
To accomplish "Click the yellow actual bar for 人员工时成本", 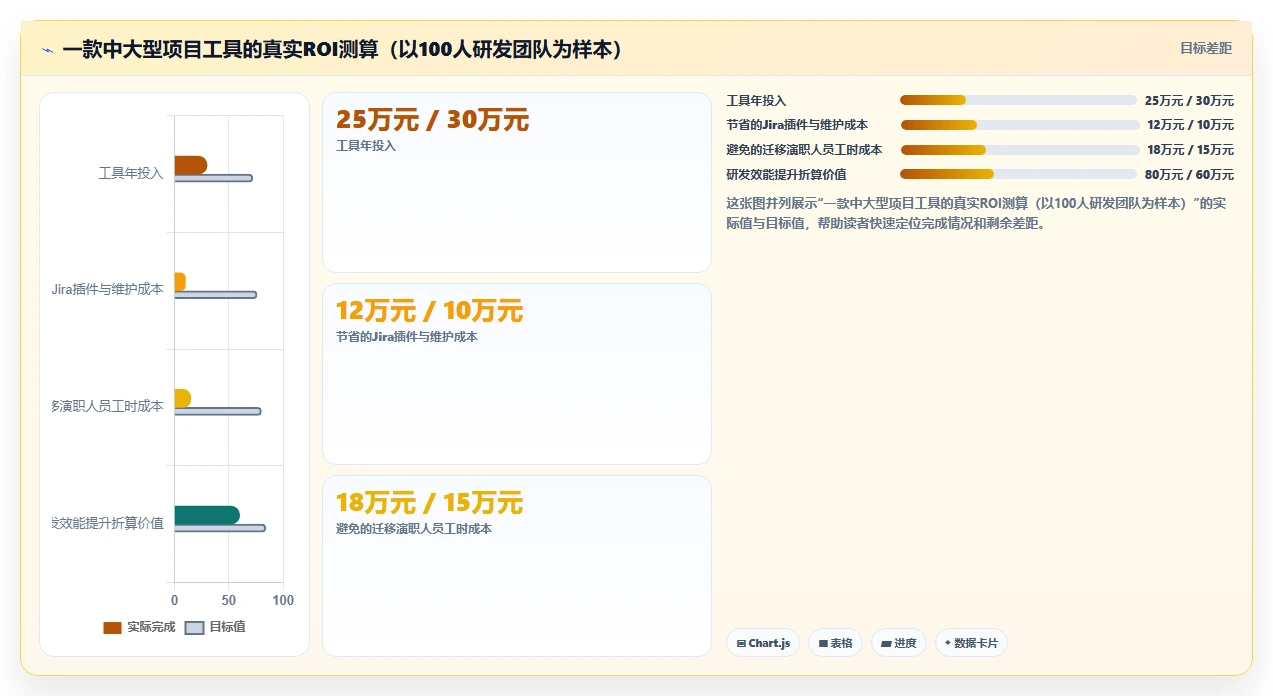I will pyautogui.click(x=182, y=398).
